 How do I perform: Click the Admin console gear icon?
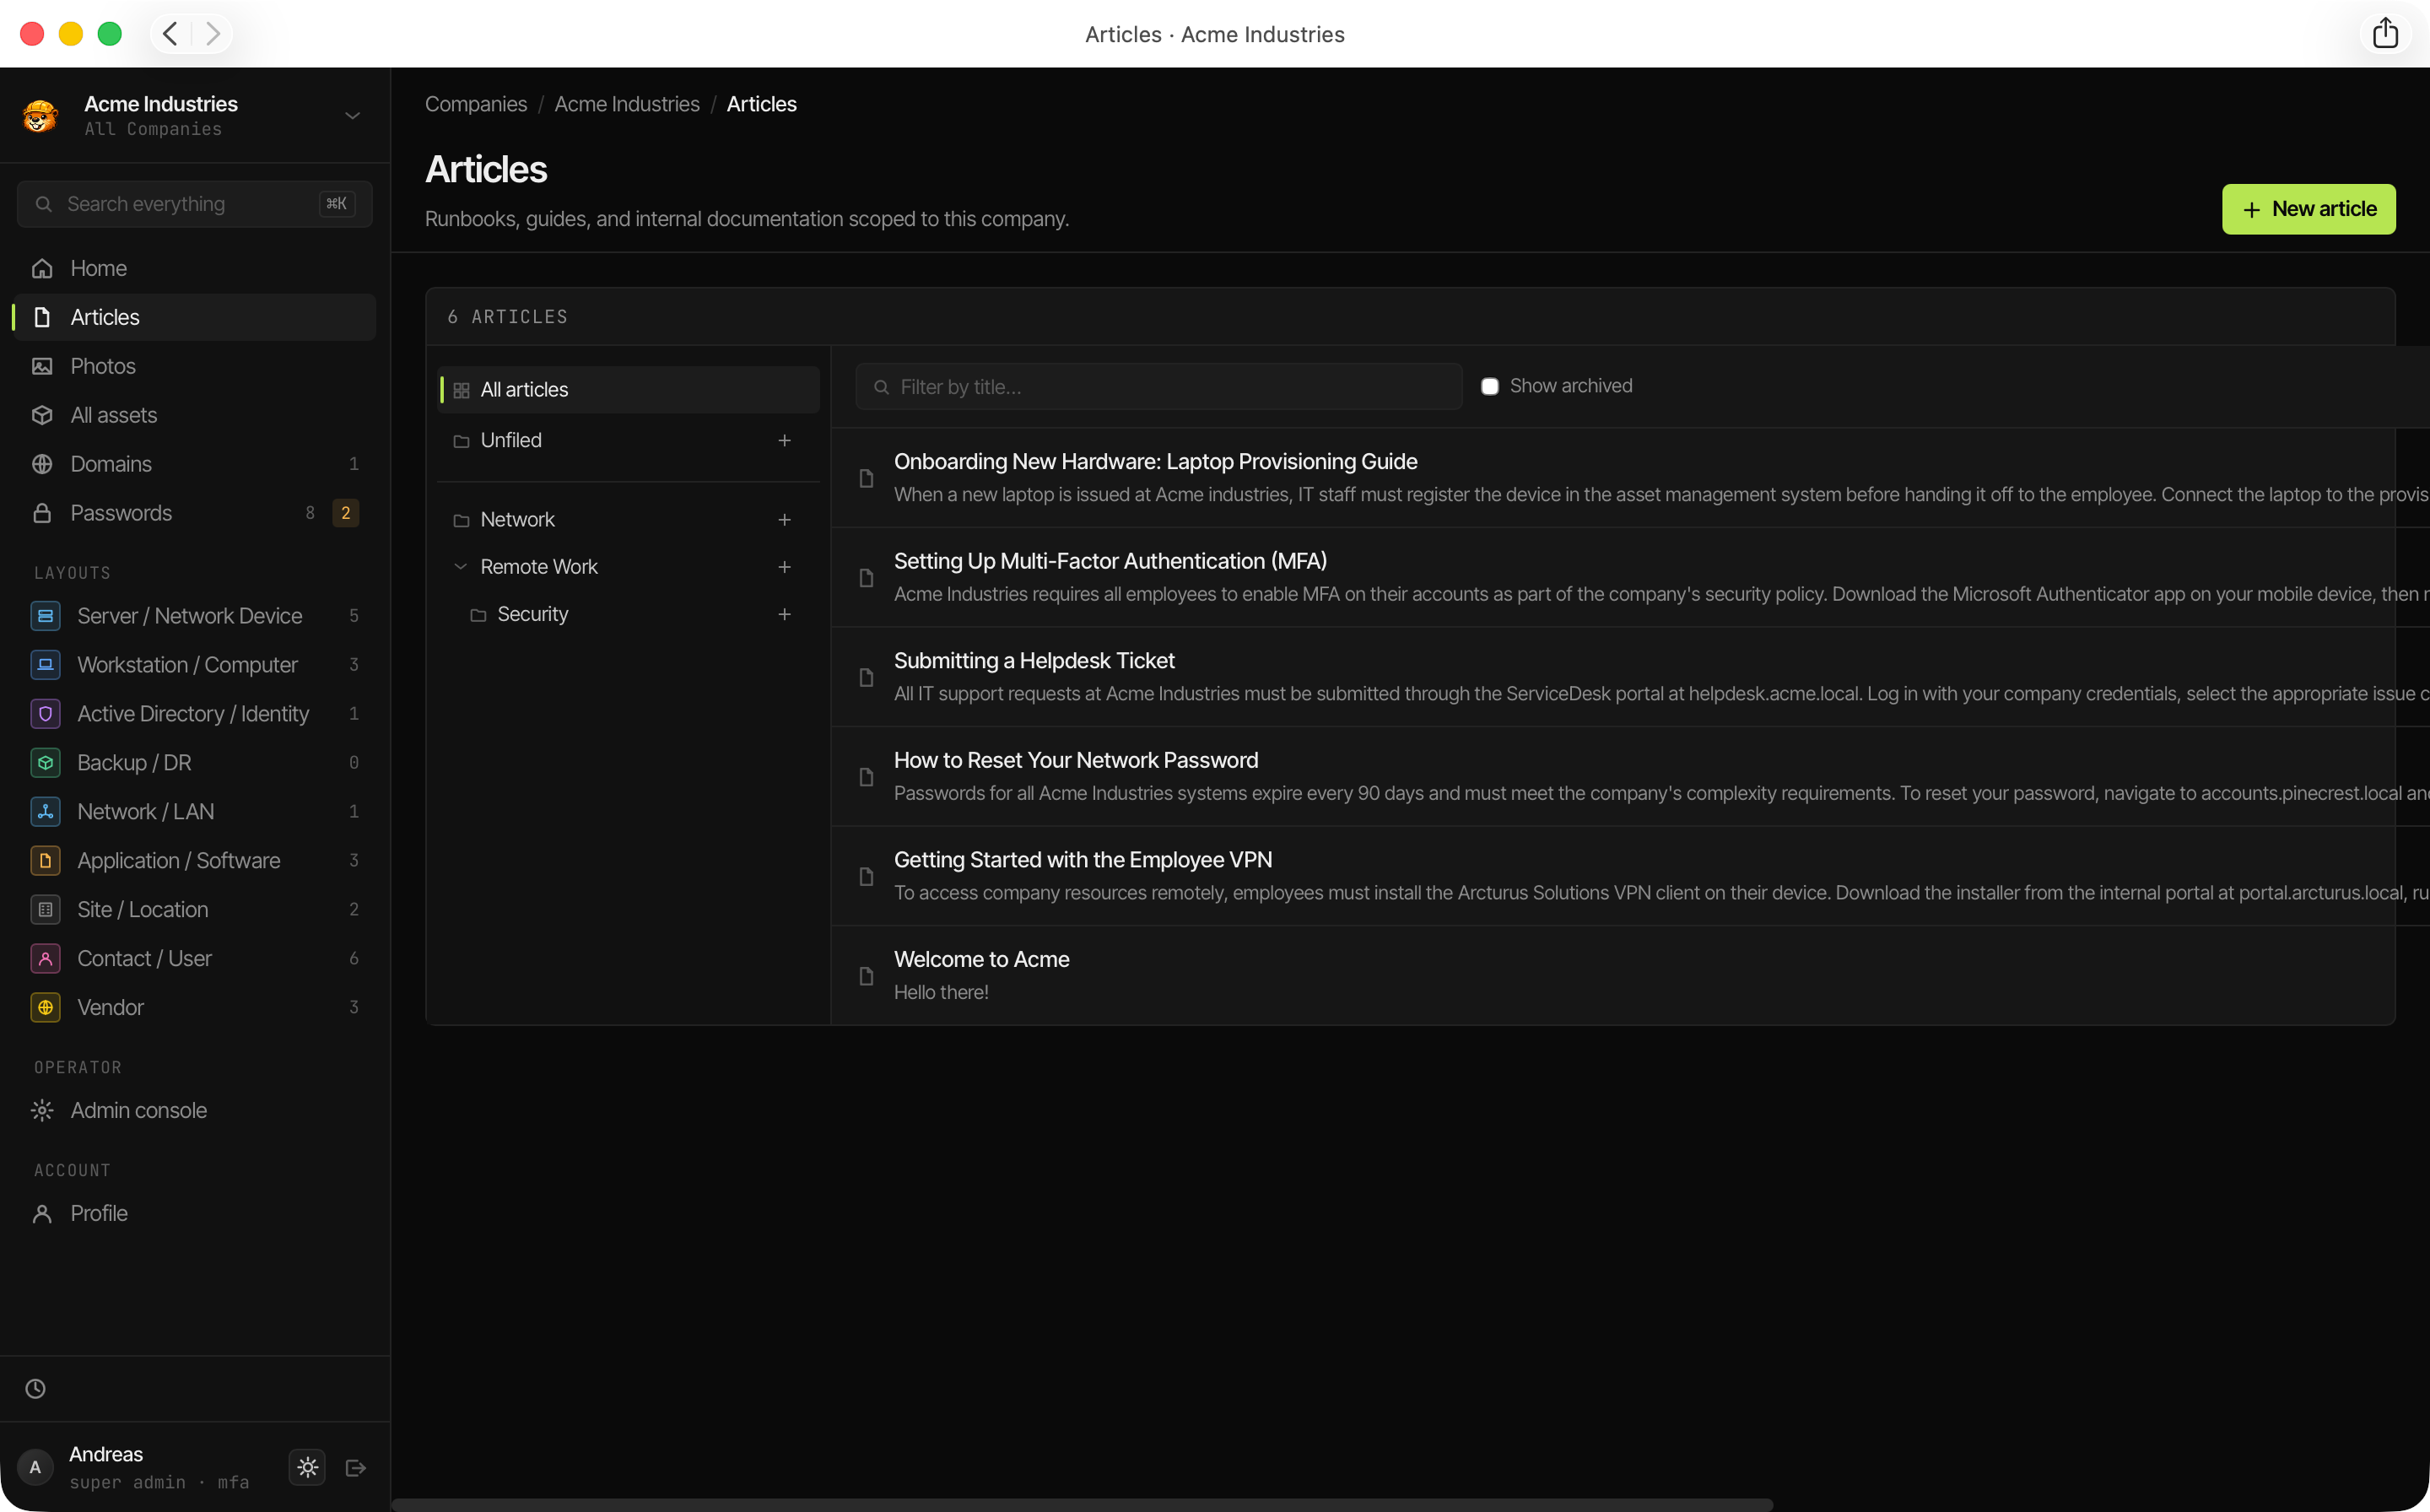point(42,1111)
